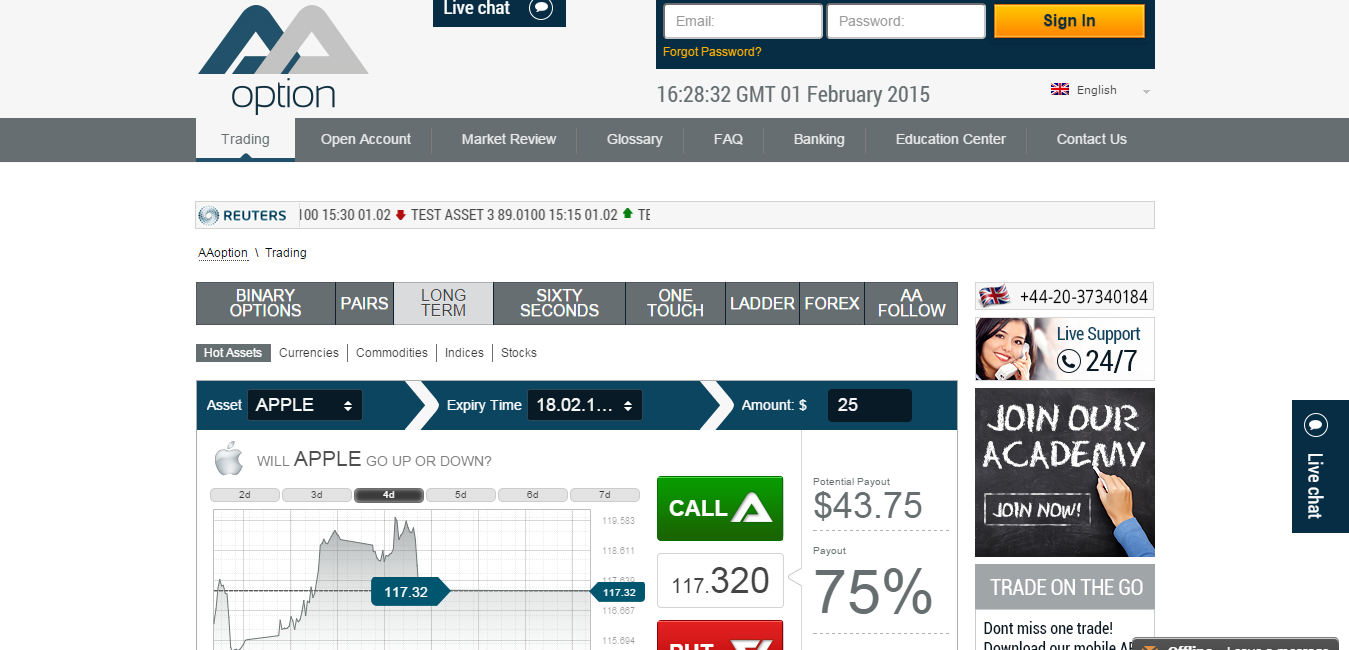Filter assets by Commodities
Viewport: 1349px width, 650px height.
coord(392,353)
